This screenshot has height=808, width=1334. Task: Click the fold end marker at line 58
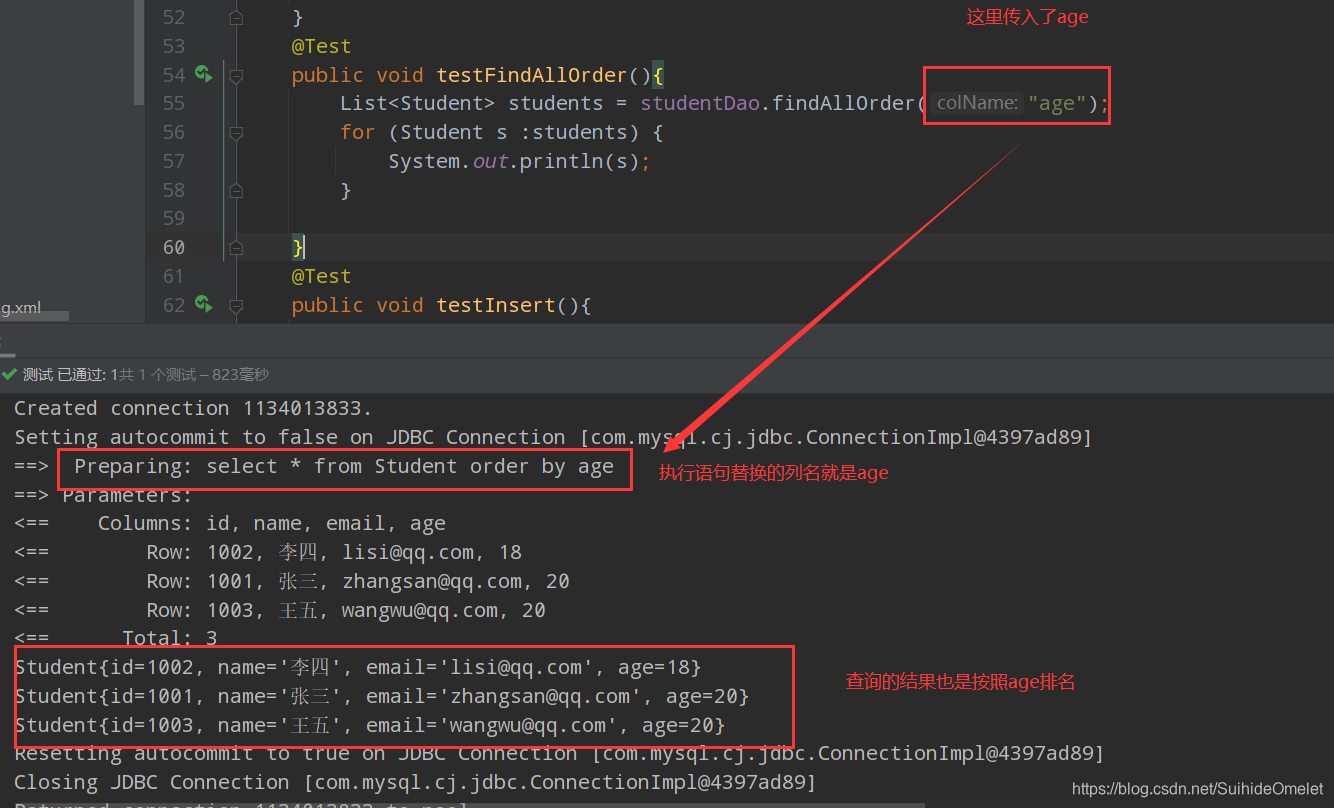pyautogui.click(x=236, y=190)
